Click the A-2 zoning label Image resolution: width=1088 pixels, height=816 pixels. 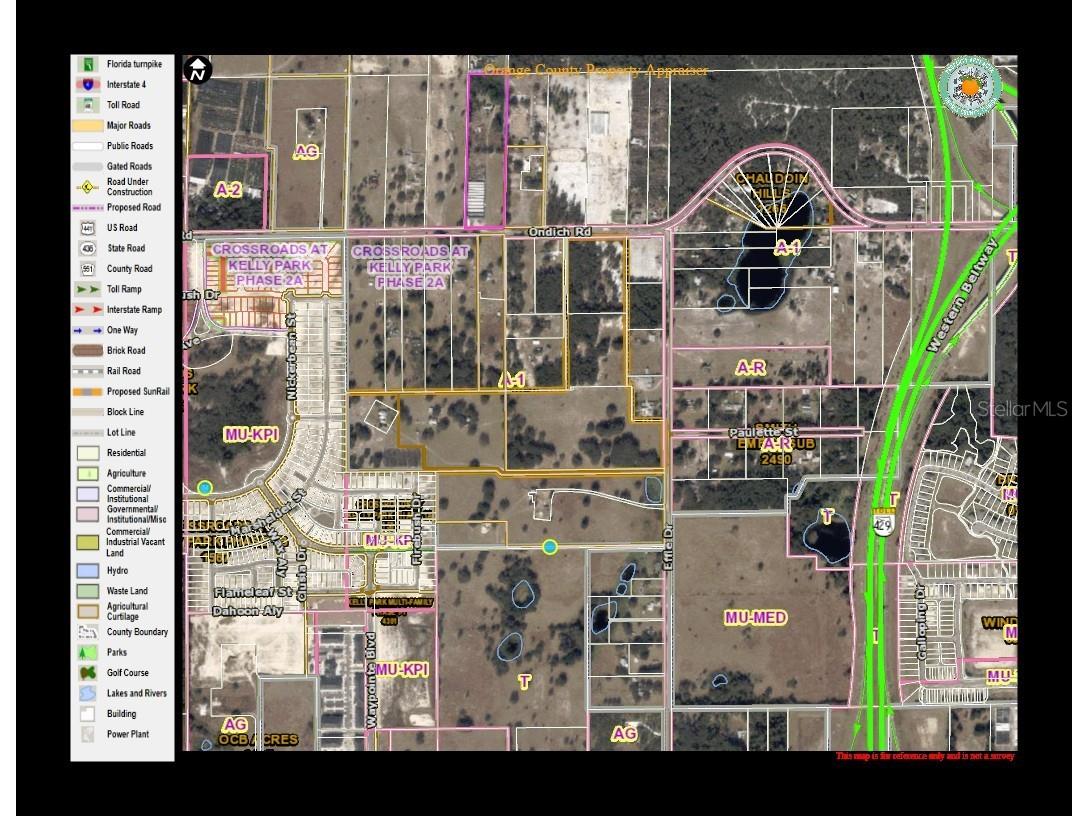tap(228, 189)
